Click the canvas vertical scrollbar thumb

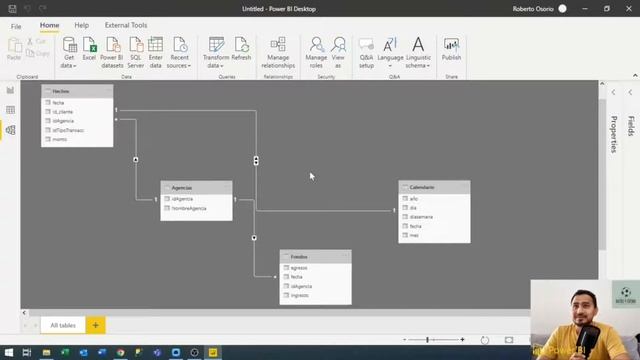pyautogui.click(x=602, y=175)
